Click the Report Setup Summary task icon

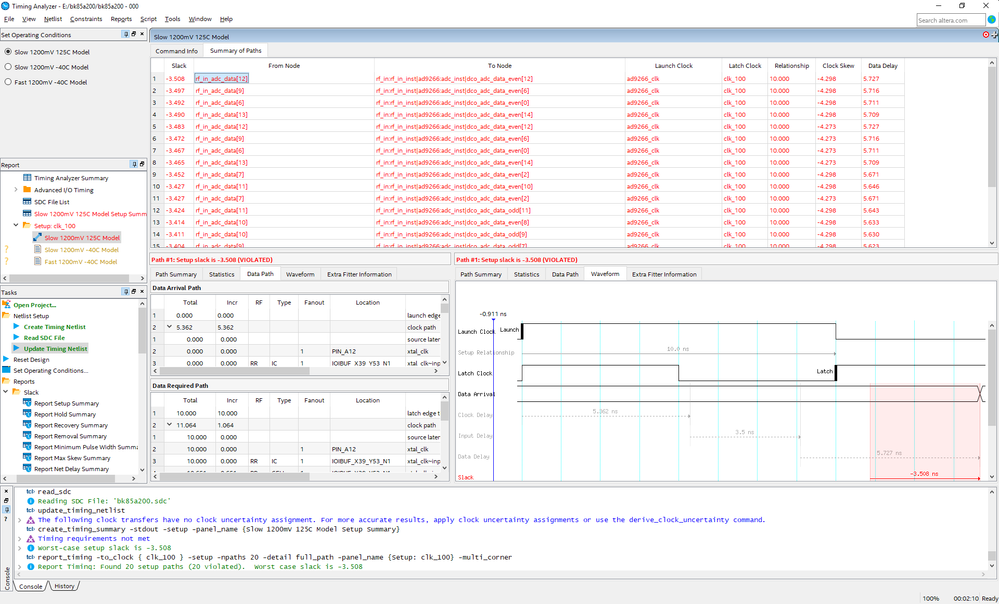(27, 403)
